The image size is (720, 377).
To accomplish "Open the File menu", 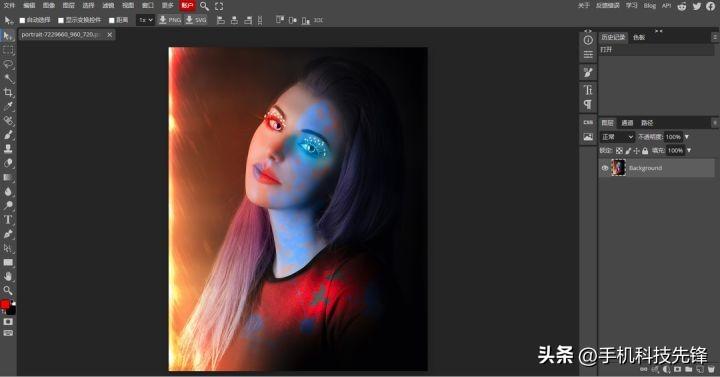I will point(9,6).
